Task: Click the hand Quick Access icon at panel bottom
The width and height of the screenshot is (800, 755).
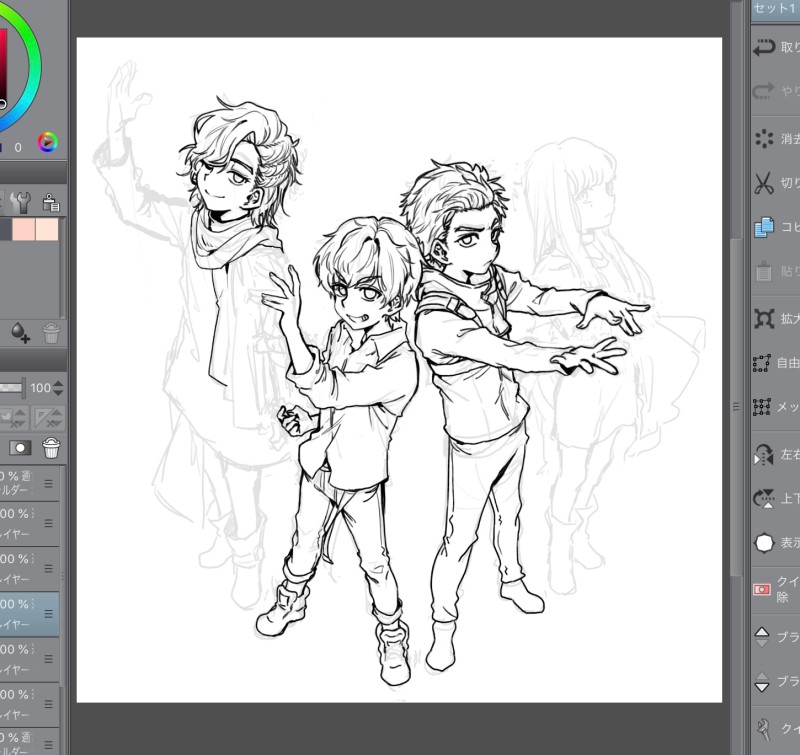Action: pyautogui.click(x=764, y=729)
